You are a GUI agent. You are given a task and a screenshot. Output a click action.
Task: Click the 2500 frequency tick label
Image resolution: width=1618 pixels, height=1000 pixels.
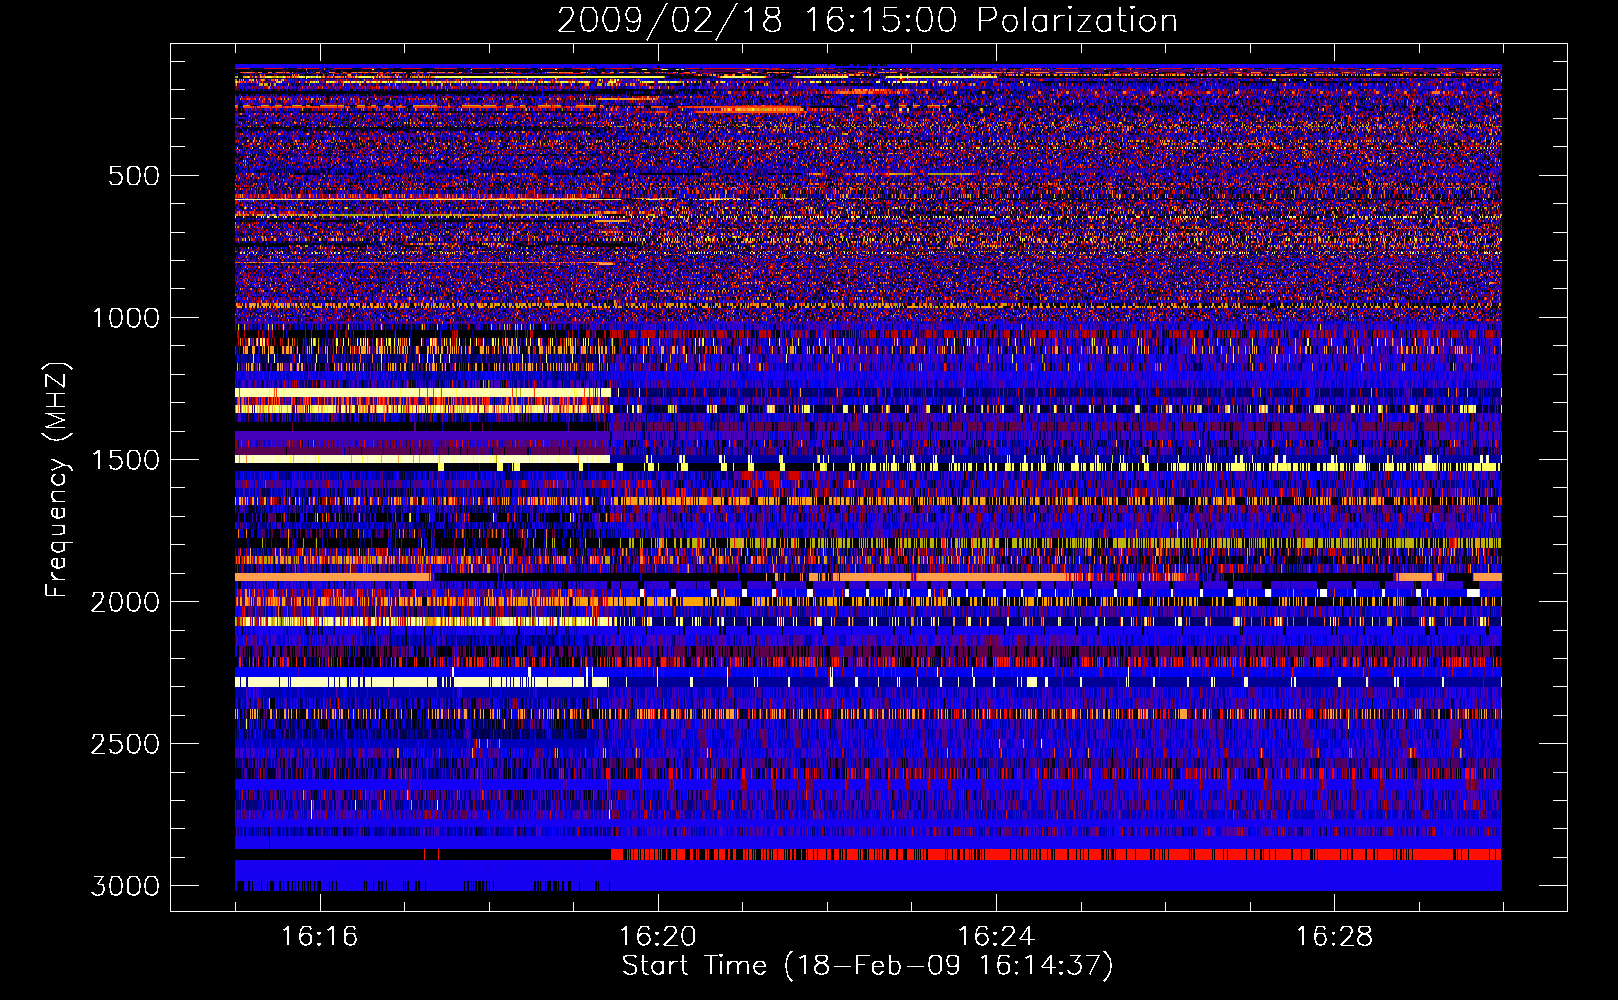[x=125, y=744]
